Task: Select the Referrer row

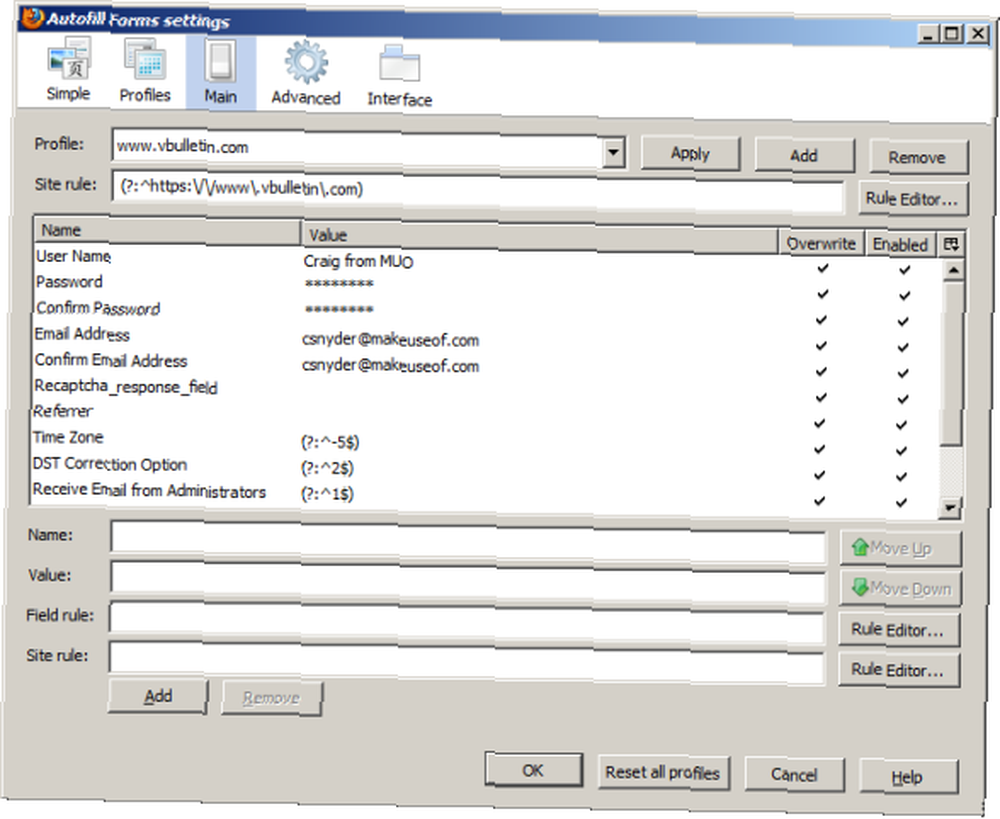Action: tap(486, 417)
